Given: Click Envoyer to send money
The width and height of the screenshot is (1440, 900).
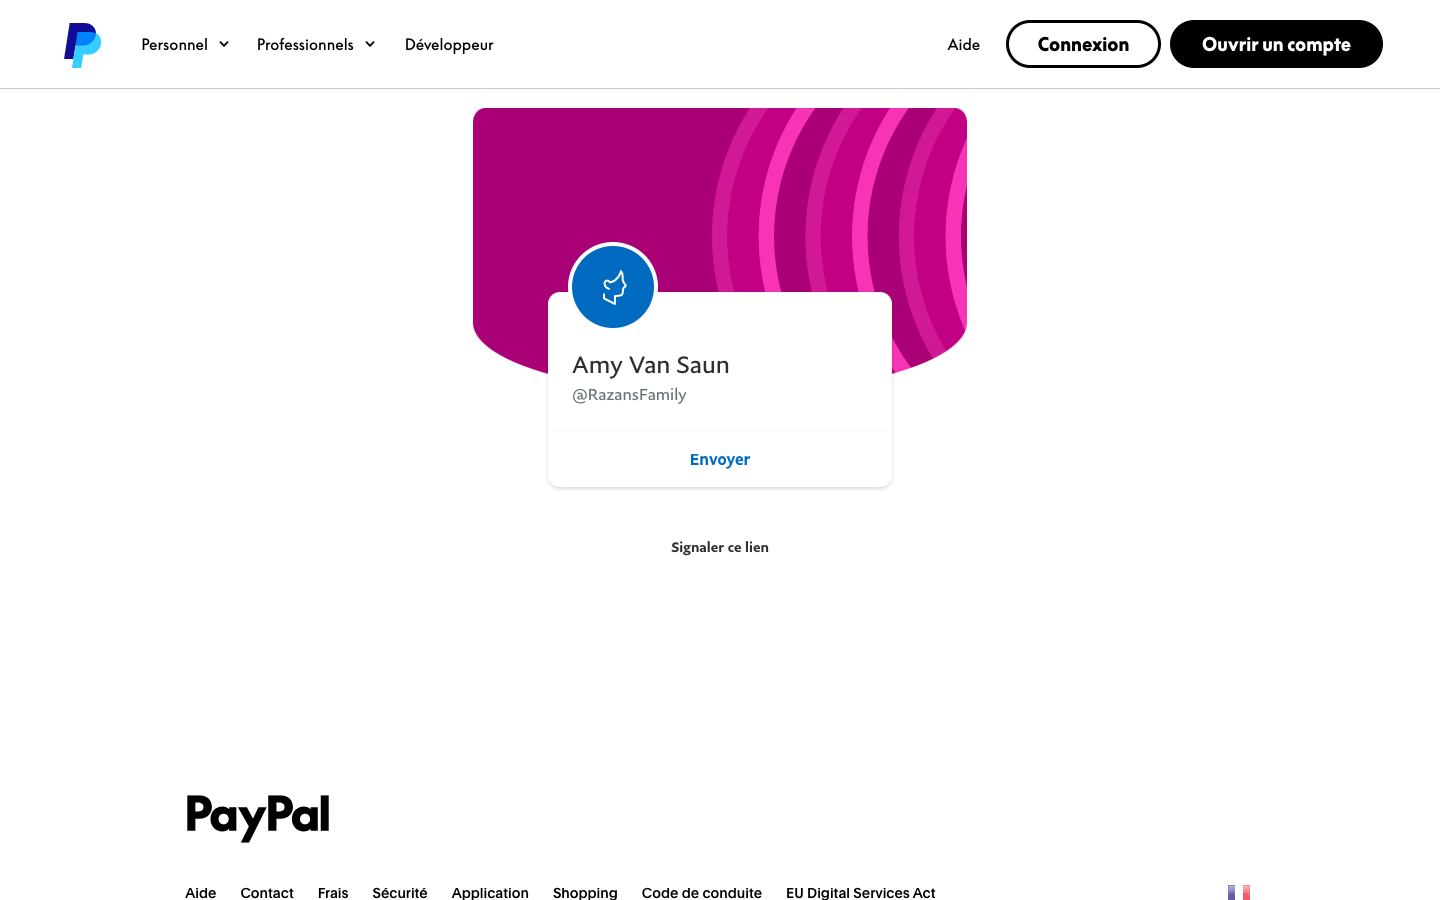Looking at the screenshot, I should point(720,459).
